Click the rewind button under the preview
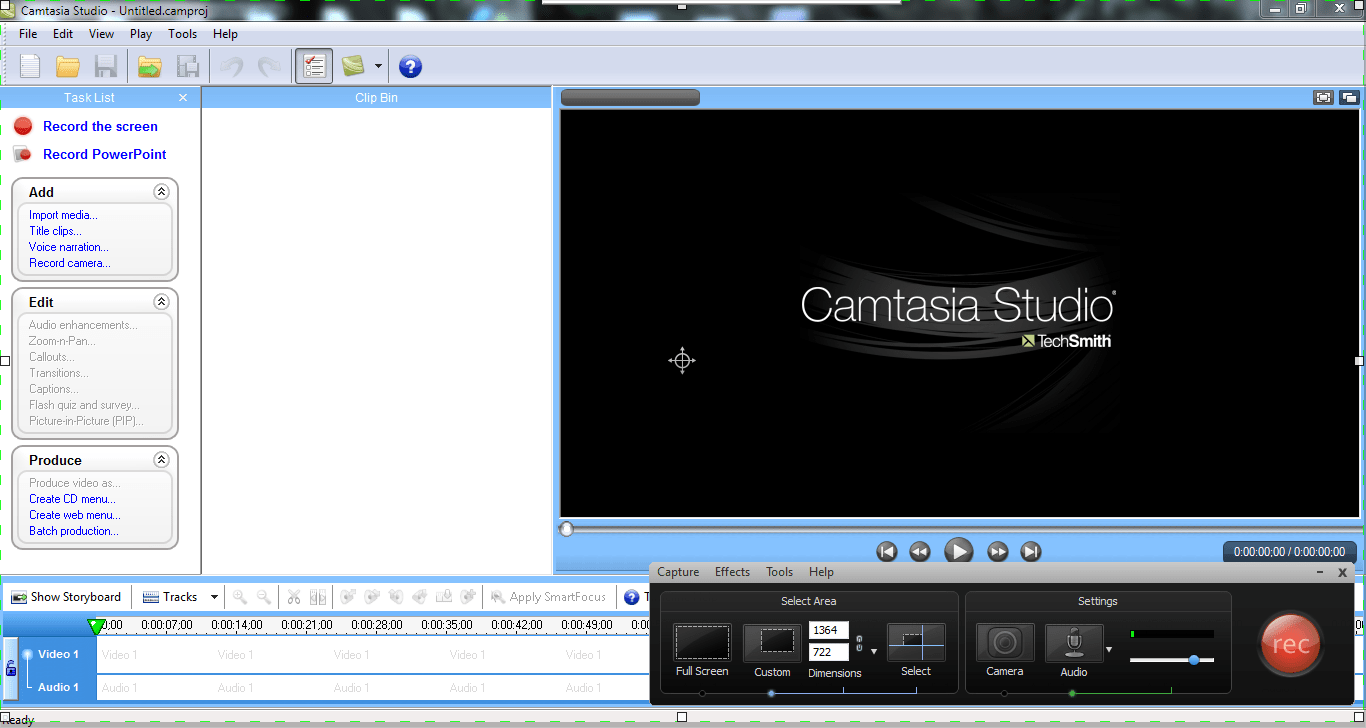Viewport: 1366px width, 728px height. coord(919,551)
